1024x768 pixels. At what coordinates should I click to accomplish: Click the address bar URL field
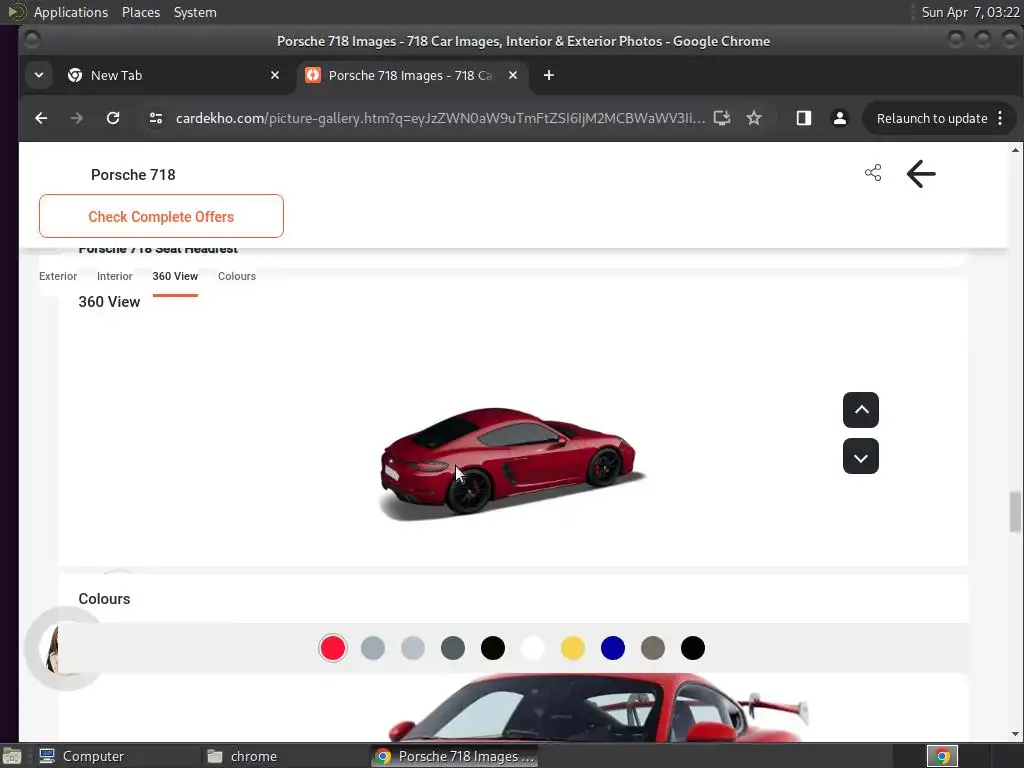pos(440,118)
